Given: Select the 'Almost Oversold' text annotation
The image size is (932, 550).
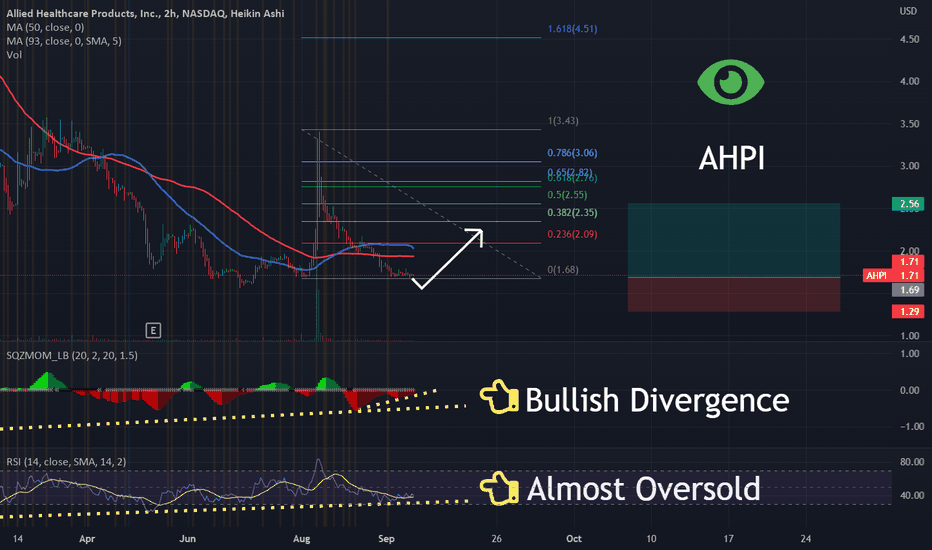Looking at the screenshot, I should 644,489.
